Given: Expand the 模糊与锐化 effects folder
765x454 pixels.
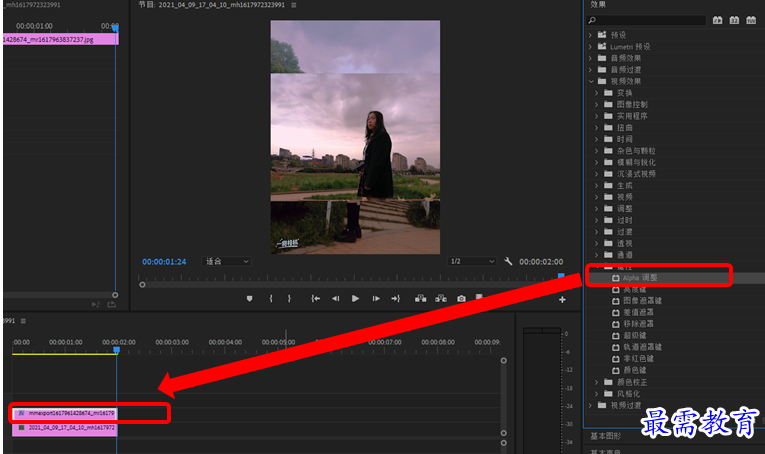Looking at the screenshot, I should pos(596,162).
